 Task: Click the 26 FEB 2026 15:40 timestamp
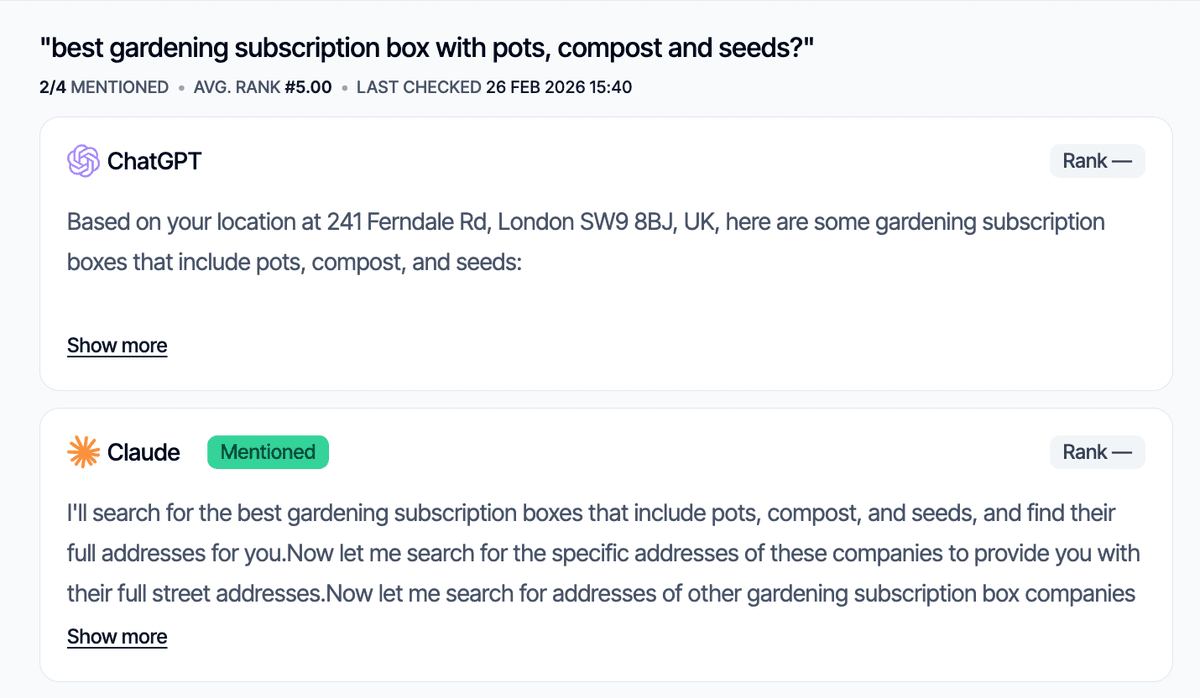pyautogui.click(x=559, y=87)
